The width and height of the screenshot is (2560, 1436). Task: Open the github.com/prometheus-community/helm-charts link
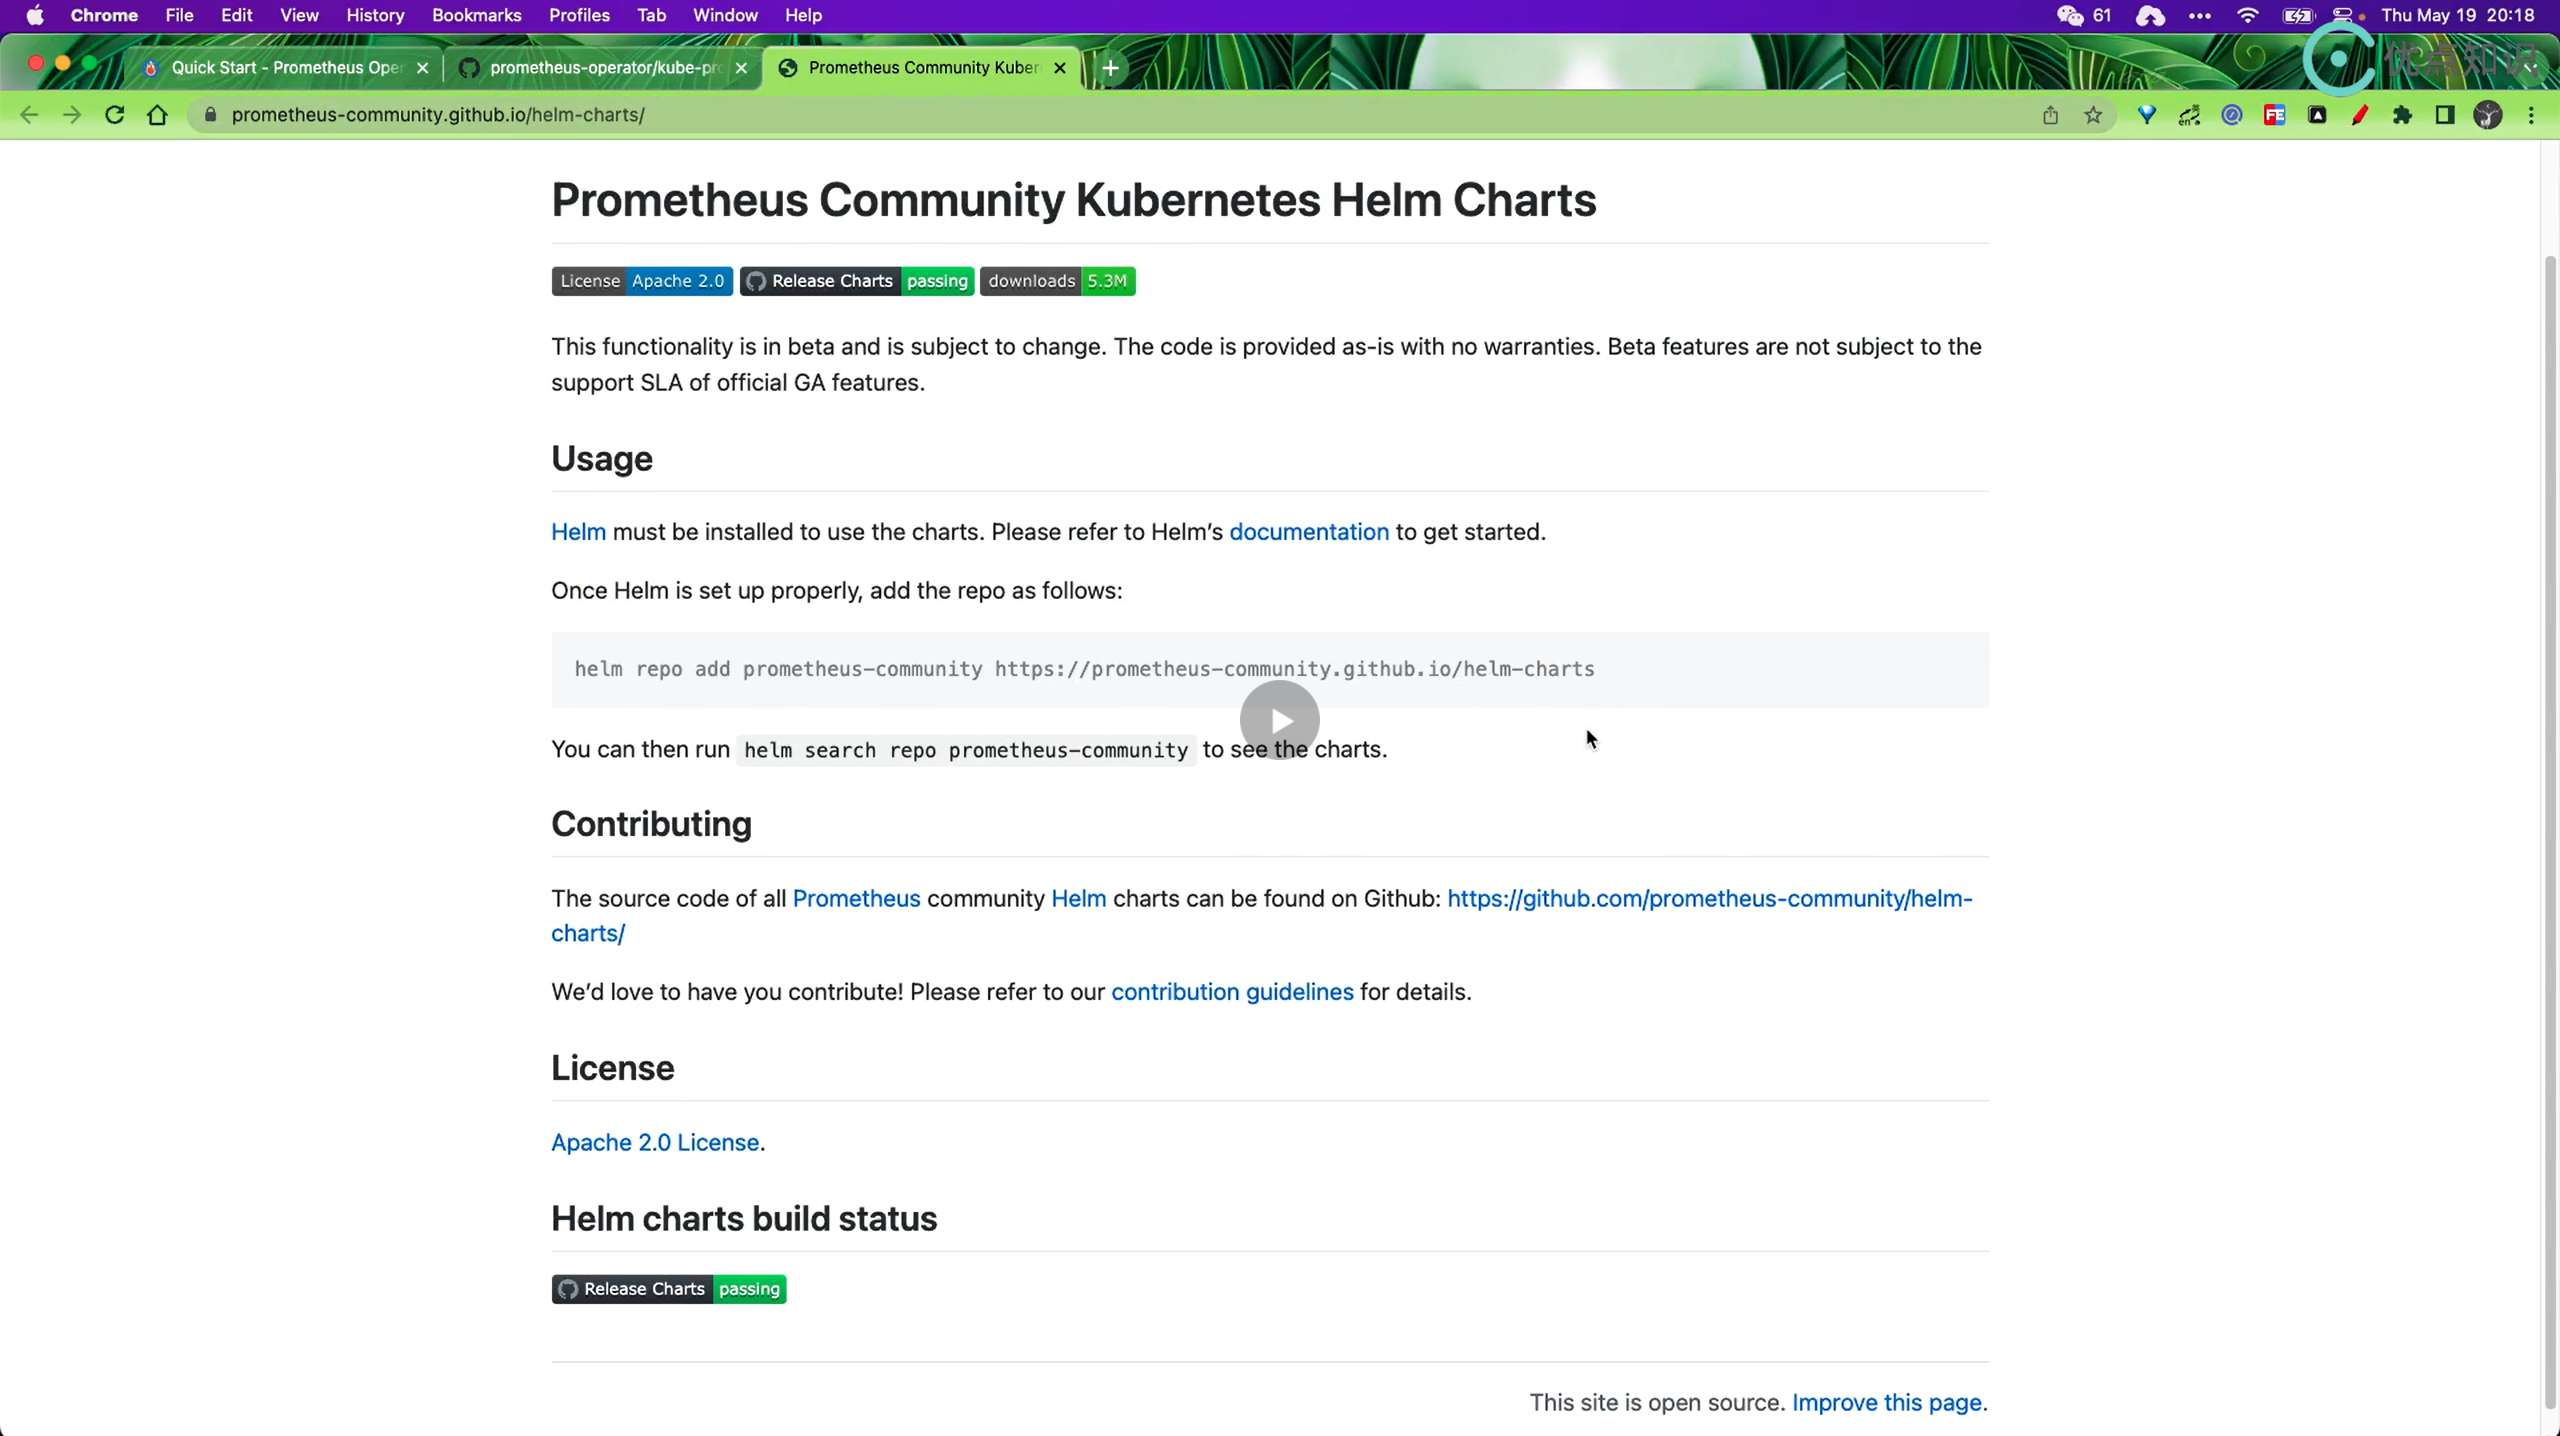[1709, 898]
